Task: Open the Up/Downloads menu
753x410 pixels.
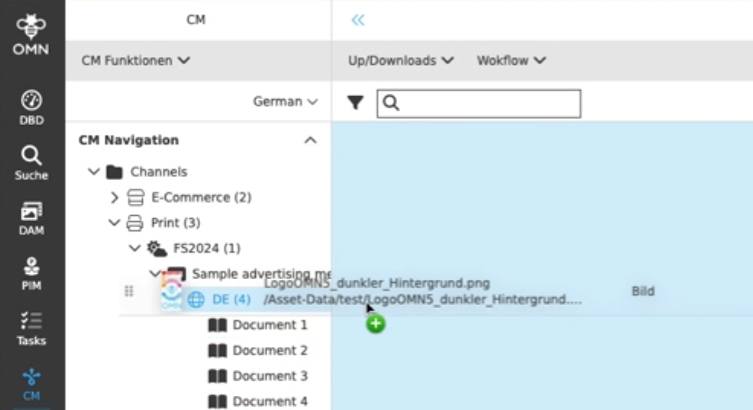Action: coord(400,60)
